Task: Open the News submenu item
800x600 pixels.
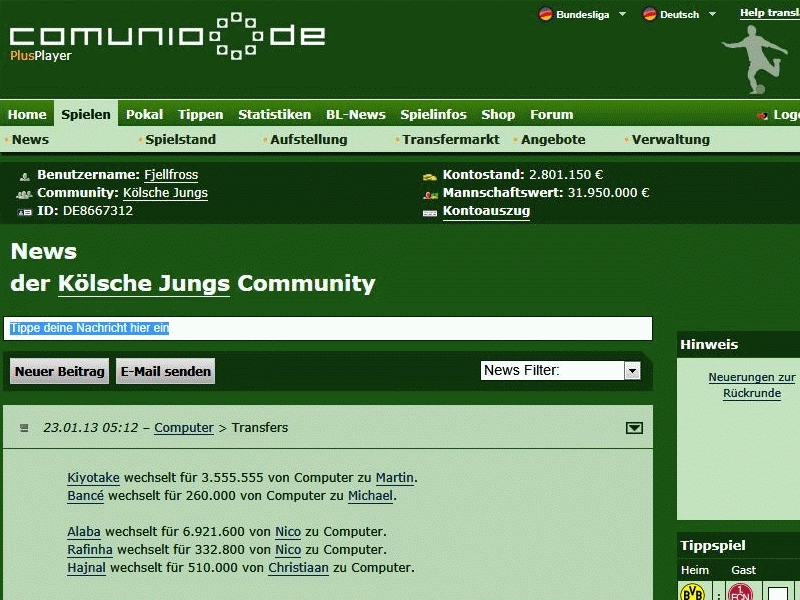Action: pyautogui.click(x=30, y=139)
